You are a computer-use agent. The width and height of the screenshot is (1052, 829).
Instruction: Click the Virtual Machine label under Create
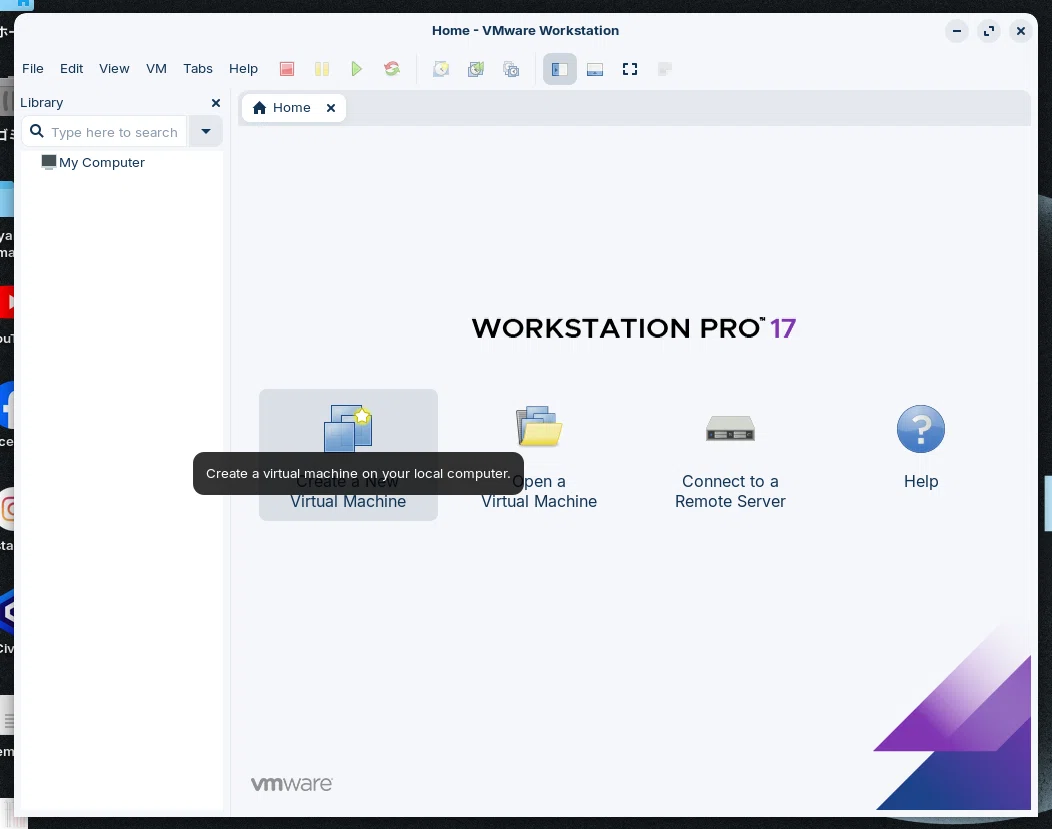[x=348, y=502]
